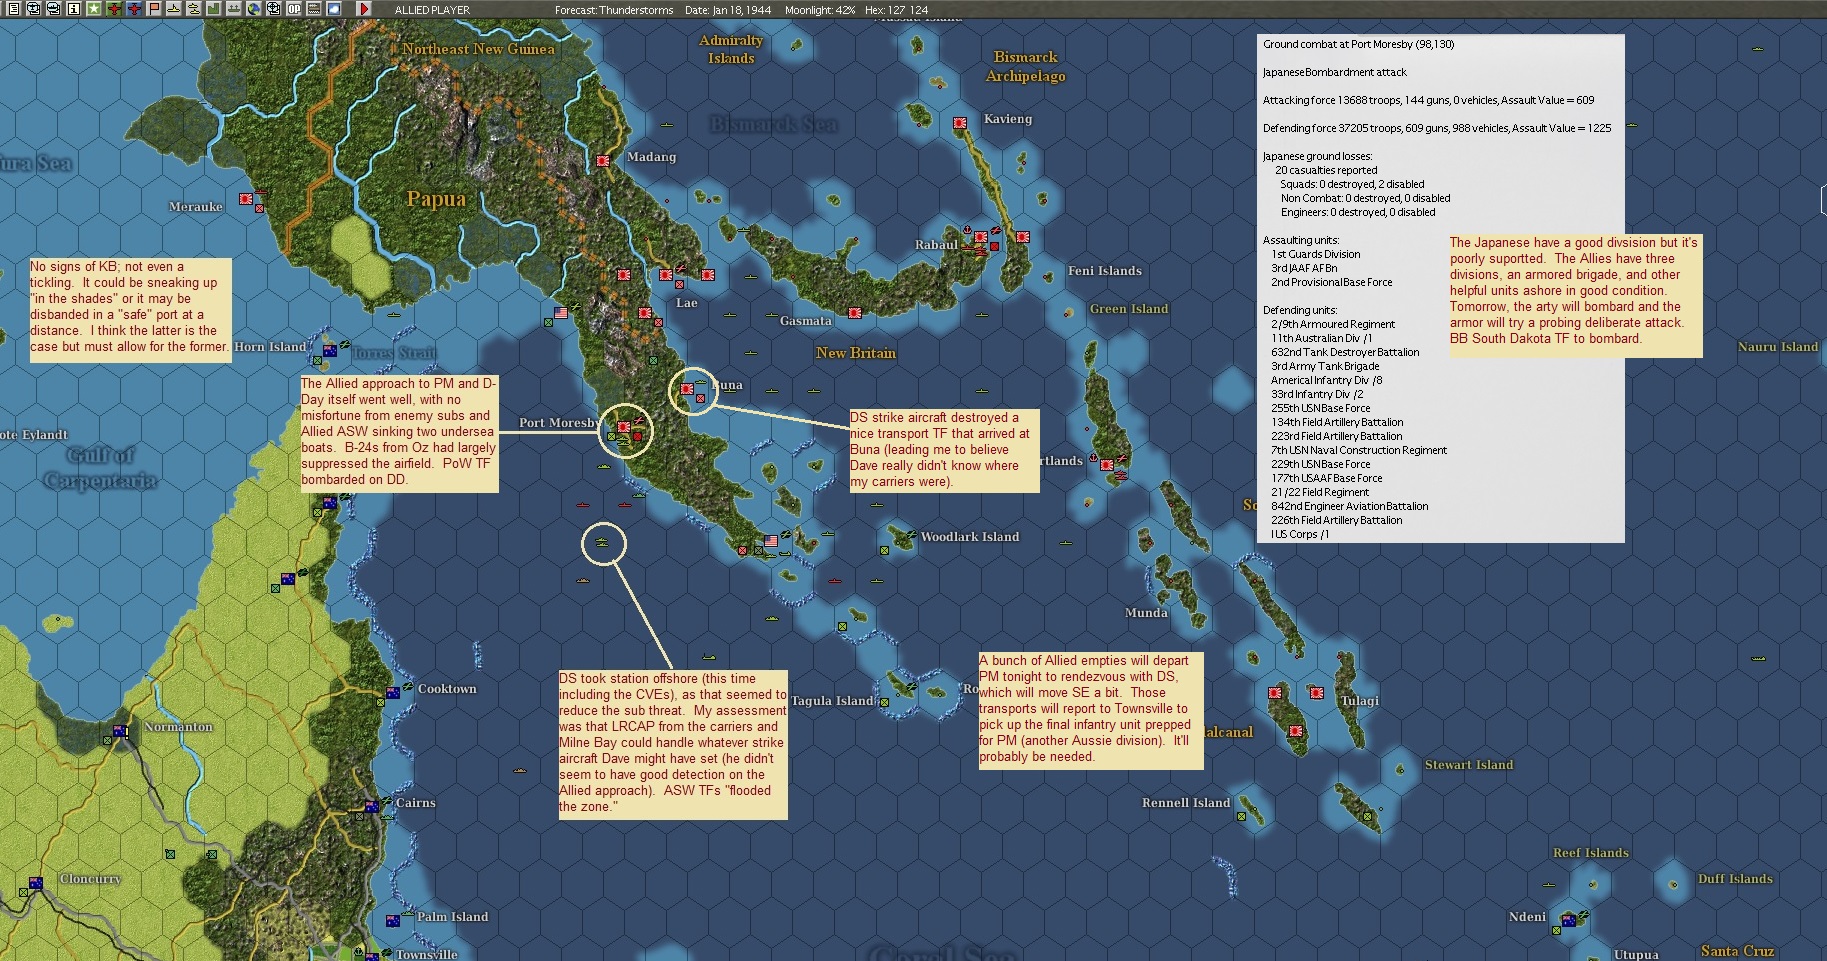Select the crosshair target toolbar icon

[x=274, y=9]
